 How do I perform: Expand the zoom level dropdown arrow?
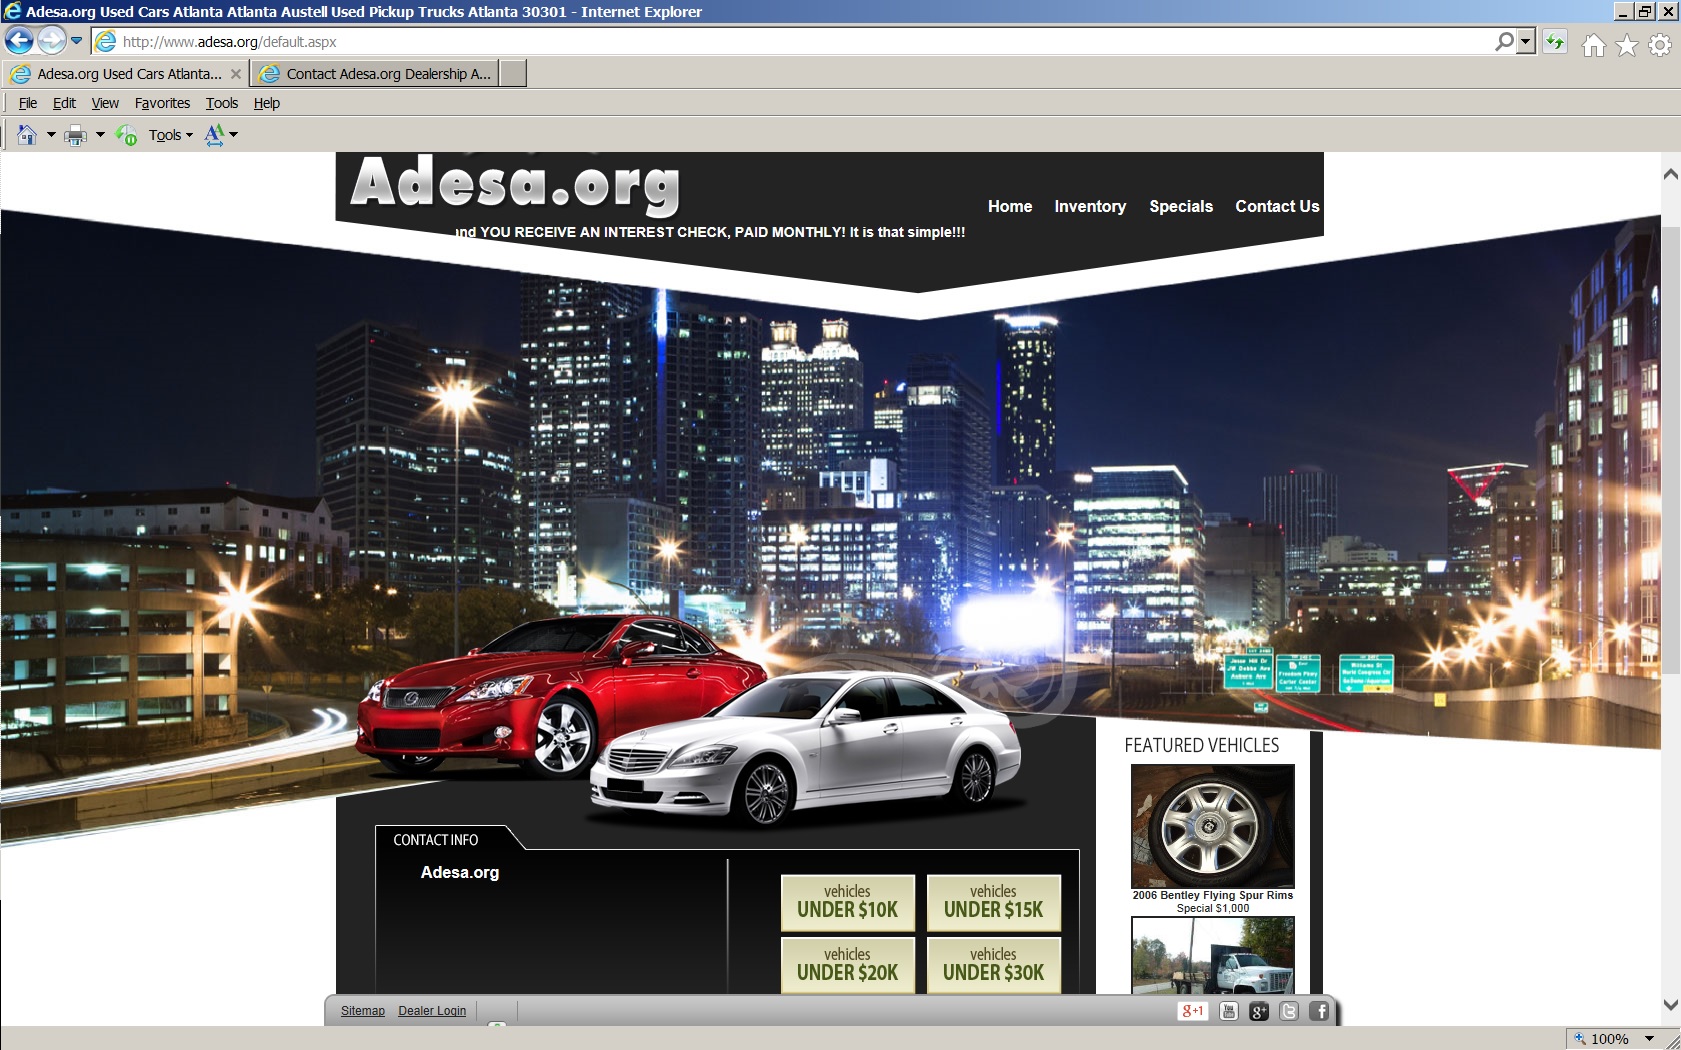1650,1039
